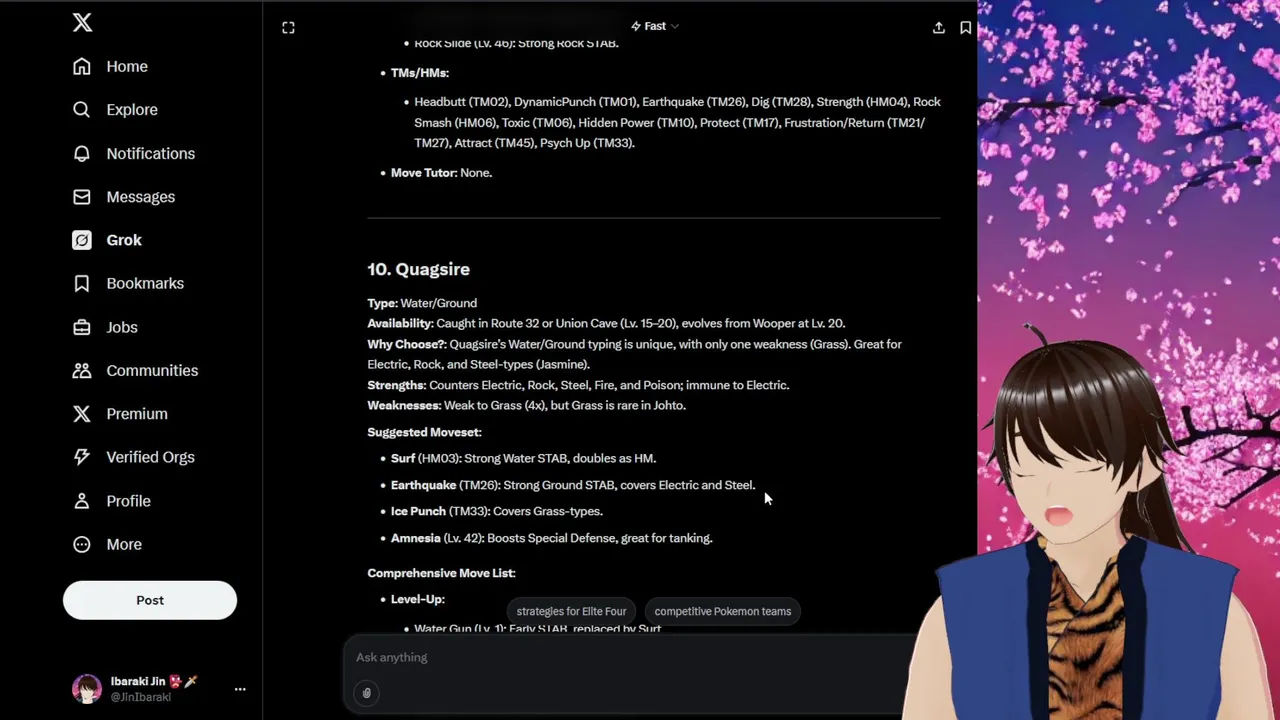This screenshot has height=720, width=1280.
Task: Click 'Suggested Moveset:' label
Action: [x=424, y=432]
